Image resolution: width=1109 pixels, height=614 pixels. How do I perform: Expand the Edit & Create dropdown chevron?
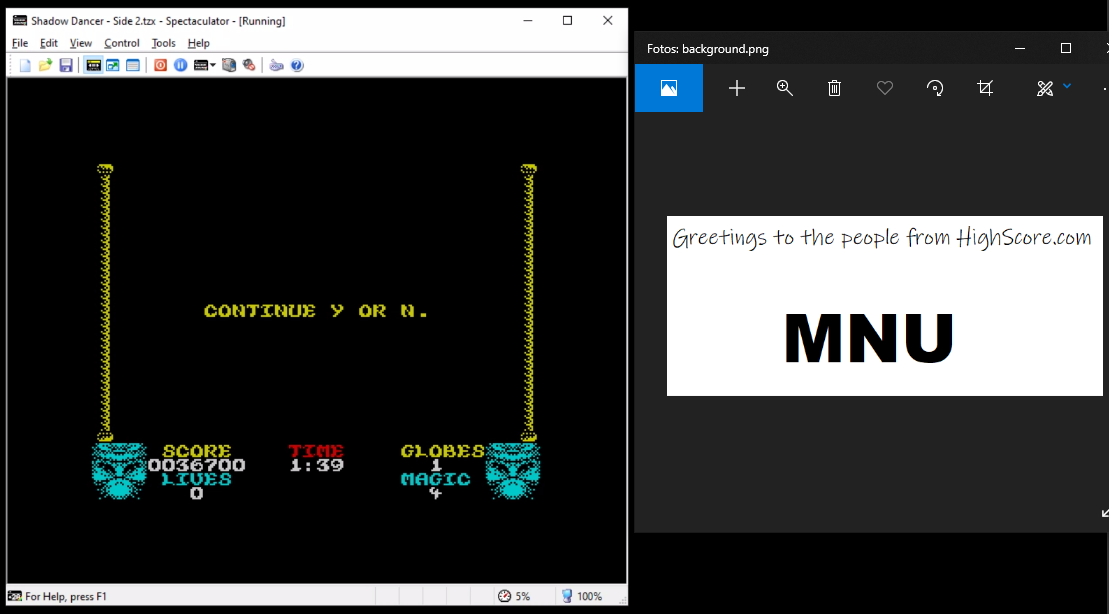click(1067, 87)
